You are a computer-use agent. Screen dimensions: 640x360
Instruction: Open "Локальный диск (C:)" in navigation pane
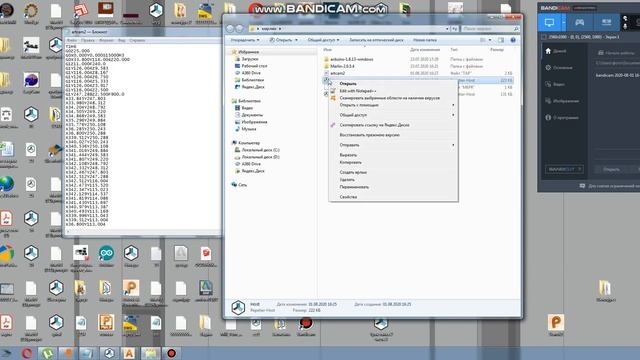[x=260, y=150]
